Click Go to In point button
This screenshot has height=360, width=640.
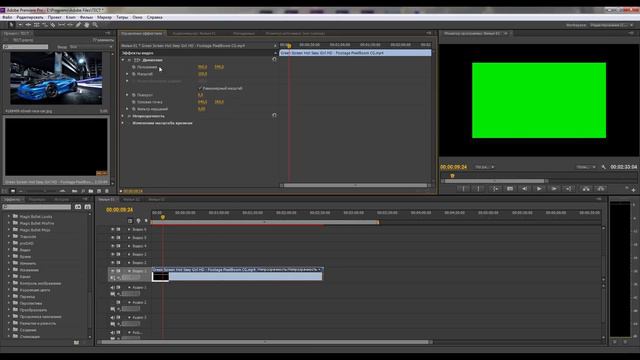pyautogui.click(x=495, y=189)
